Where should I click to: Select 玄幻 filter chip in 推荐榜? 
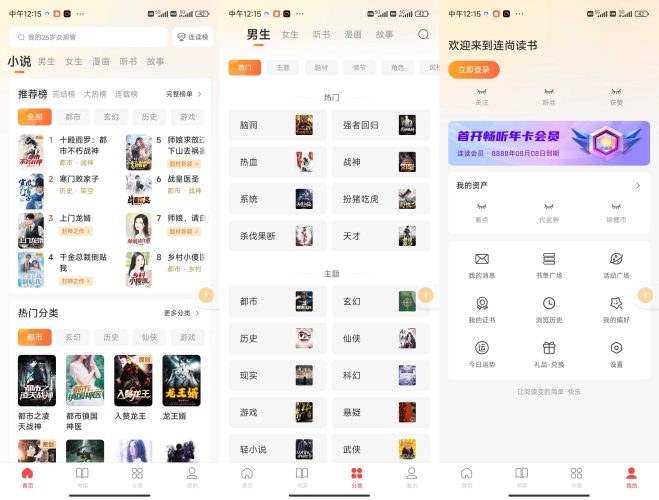point(111,117)
